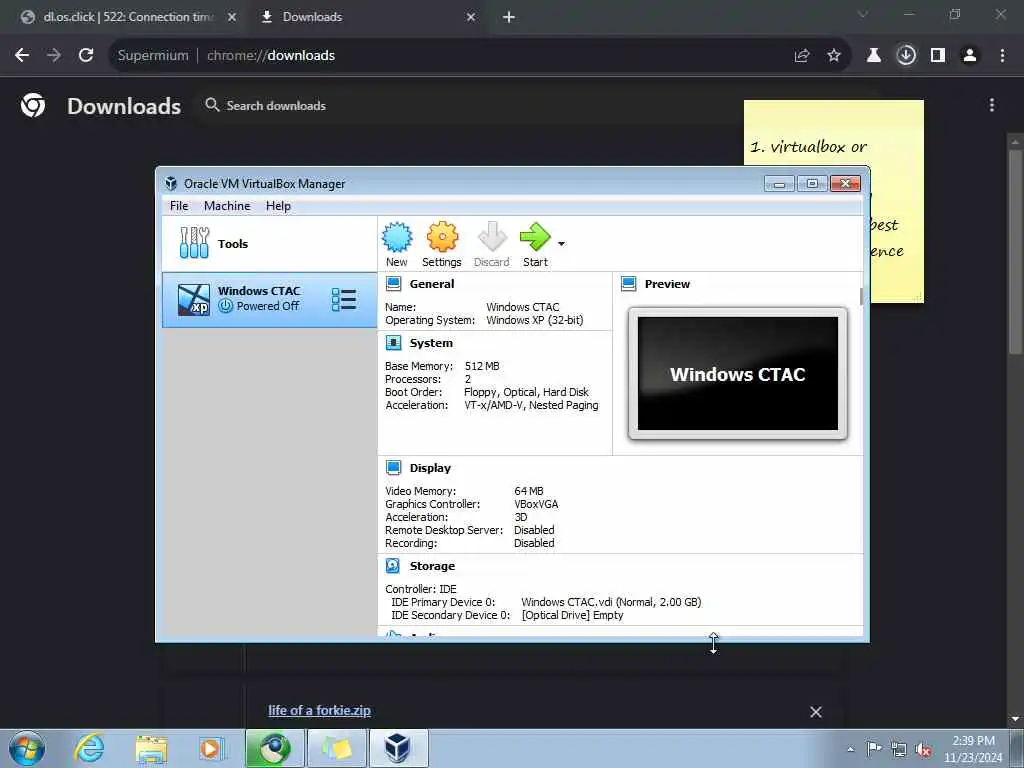1024x768 pixels.
Task: Click the Sticky Notes taskbar button
Action: pyautogui.click(x=336, y=748)
